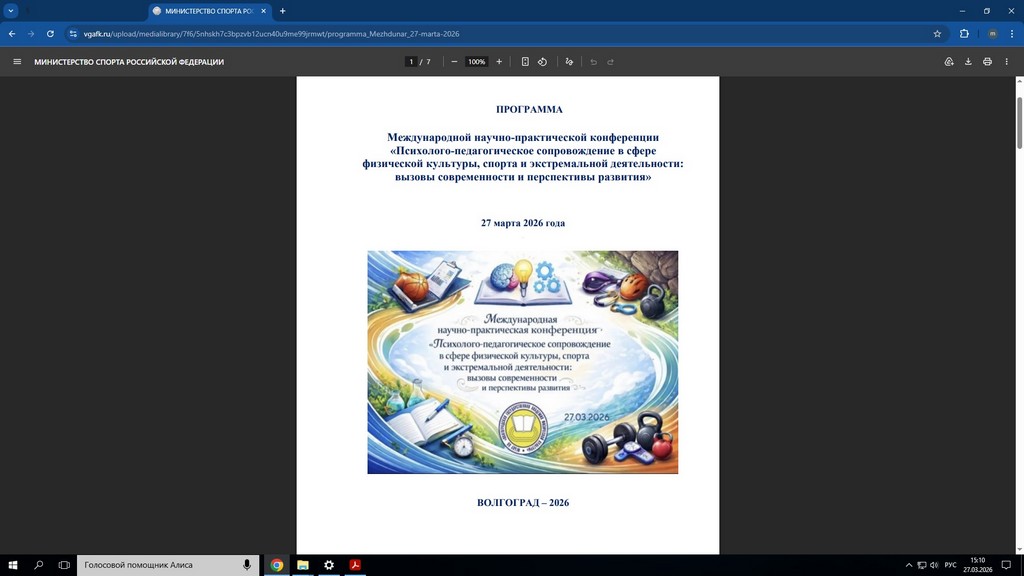Screen dimensions: 1024x576
Task: Print the PDF document
Action: pos(987,62)
